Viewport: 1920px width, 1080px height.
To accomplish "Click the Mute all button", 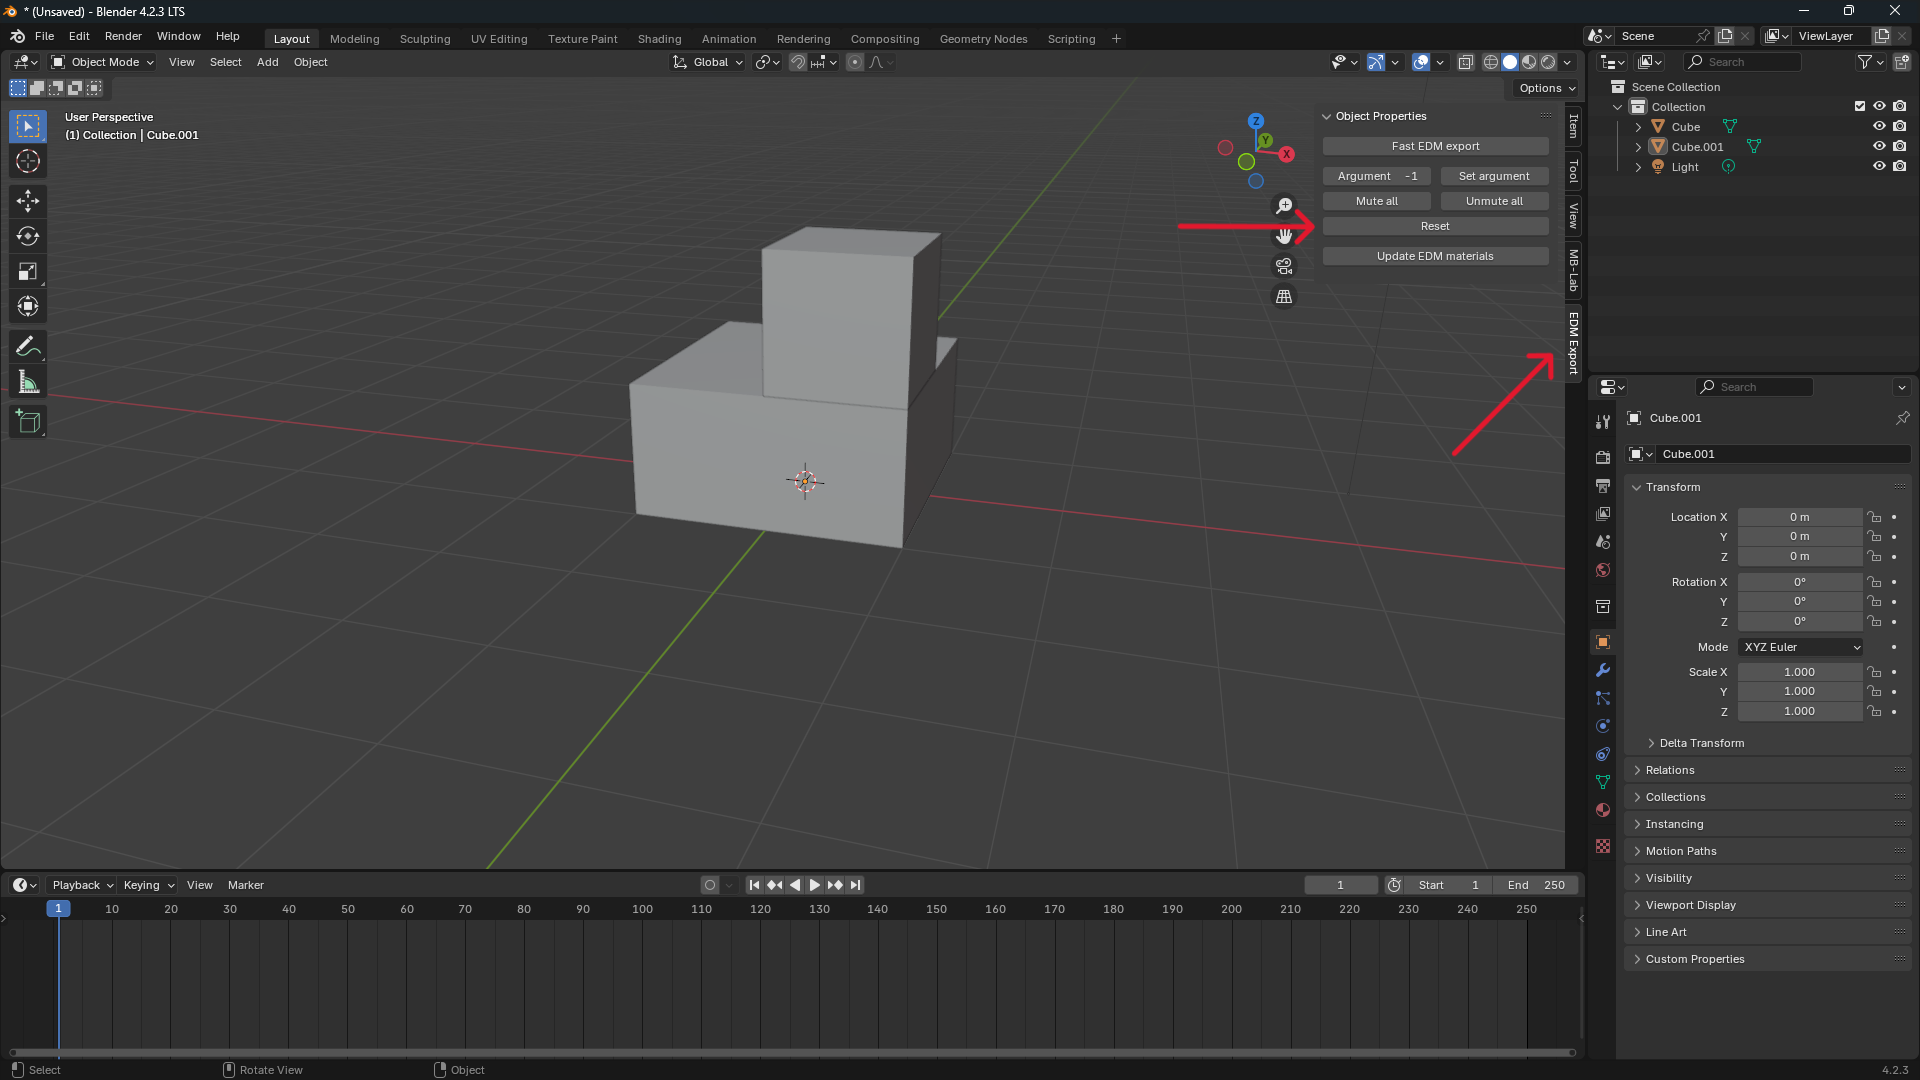I will (x=1376, y=201).
